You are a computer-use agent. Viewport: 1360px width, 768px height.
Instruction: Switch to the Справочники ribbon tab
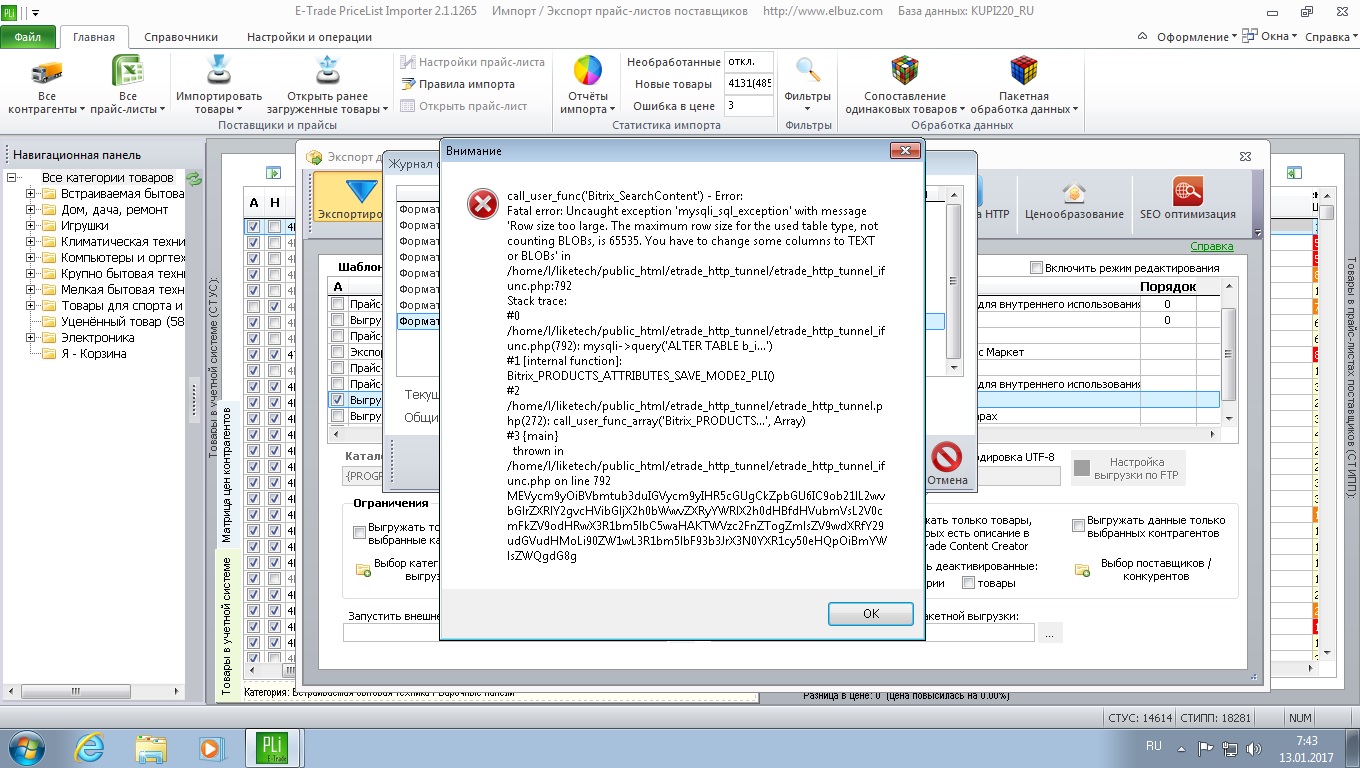[x=181, y=37]
